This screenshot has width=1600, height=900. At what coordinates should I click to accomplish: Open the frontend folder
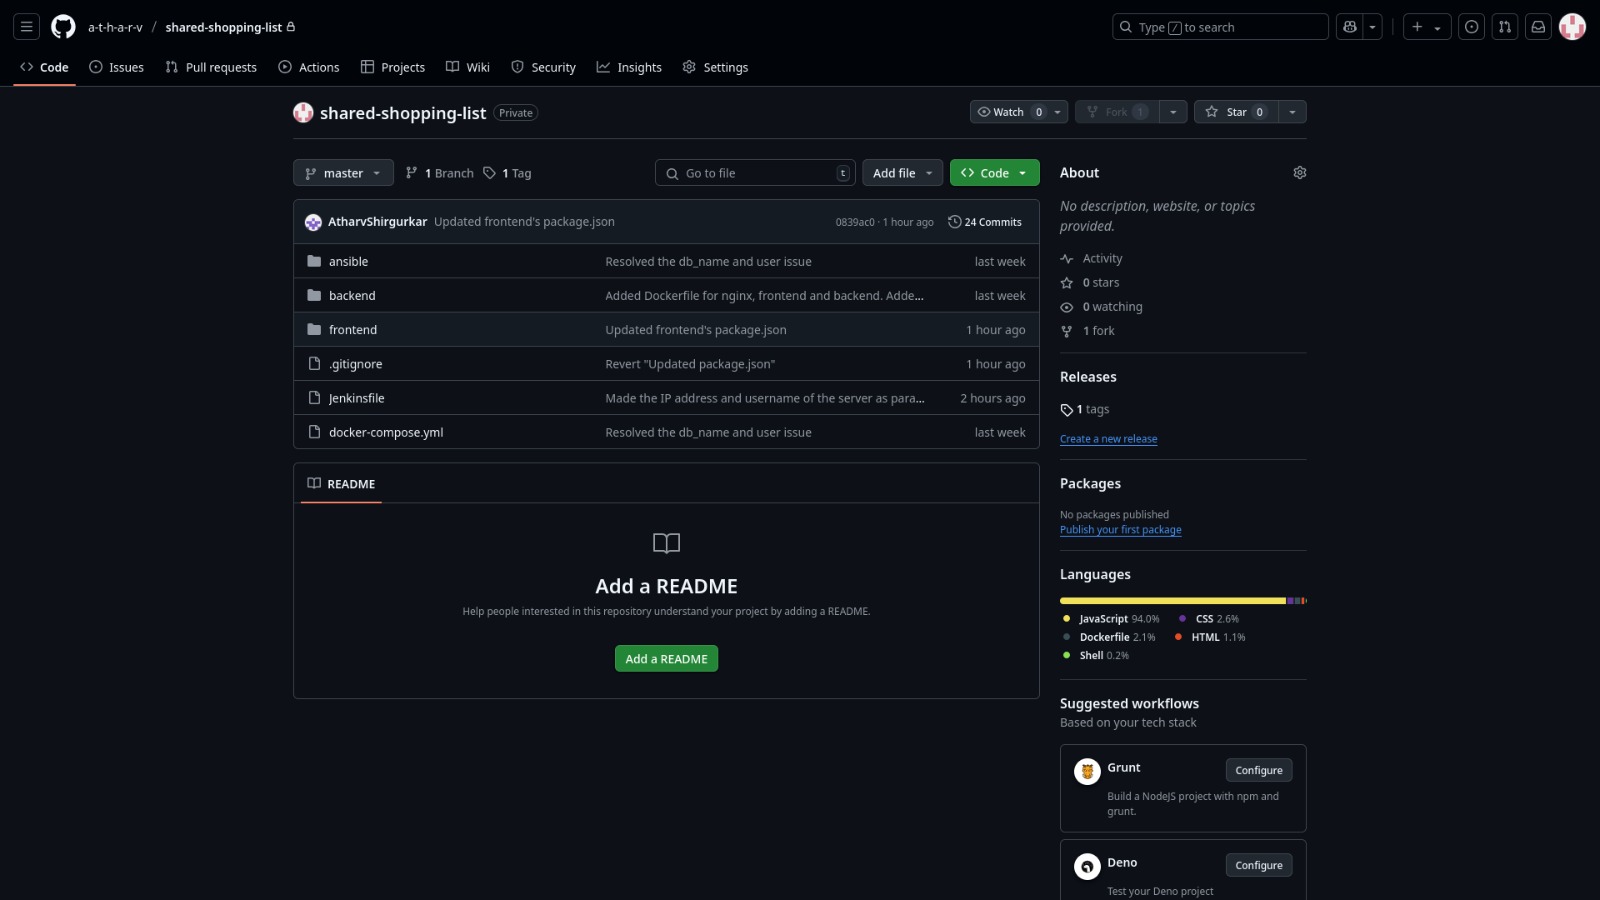[x=353, y=330]
